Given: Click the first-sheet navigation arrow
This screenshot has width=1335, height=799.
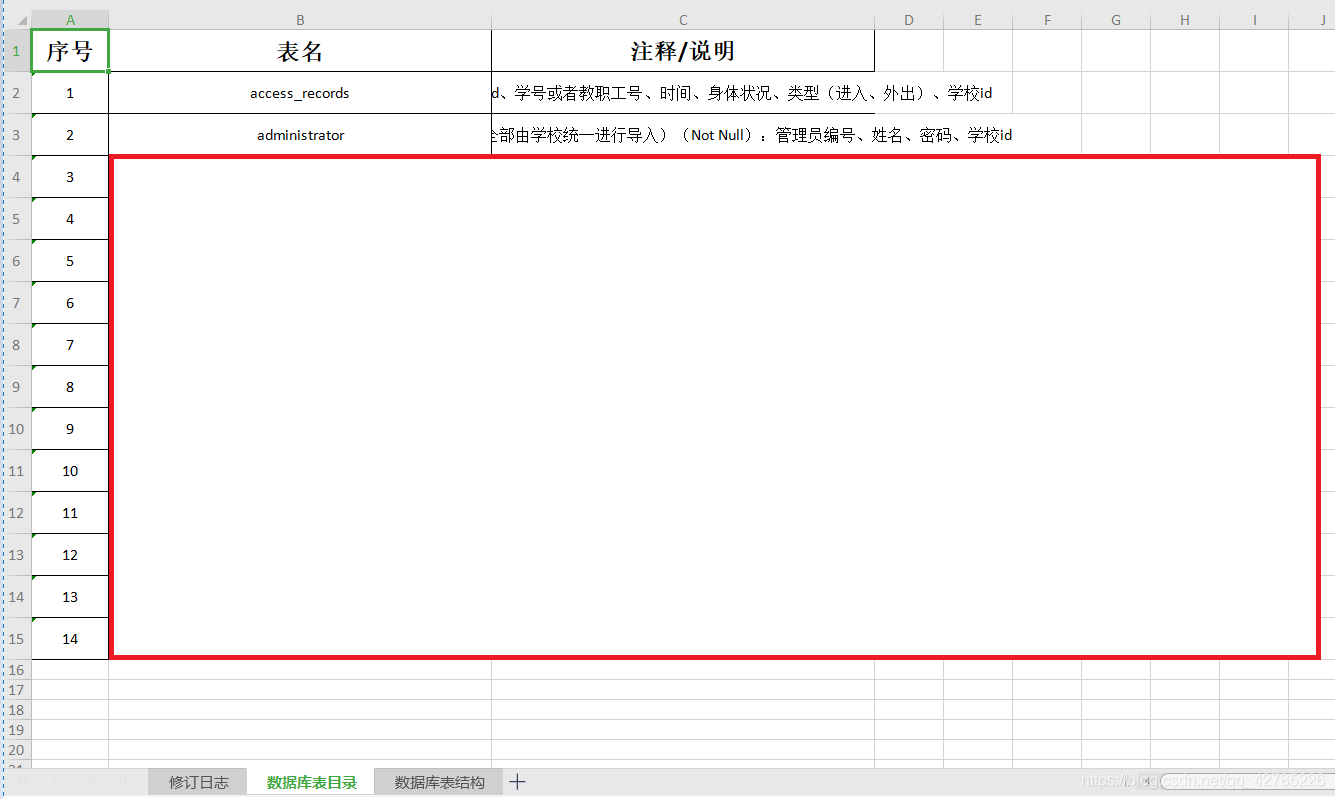Looking at the screenshot, I should click(x=25, y=781).
